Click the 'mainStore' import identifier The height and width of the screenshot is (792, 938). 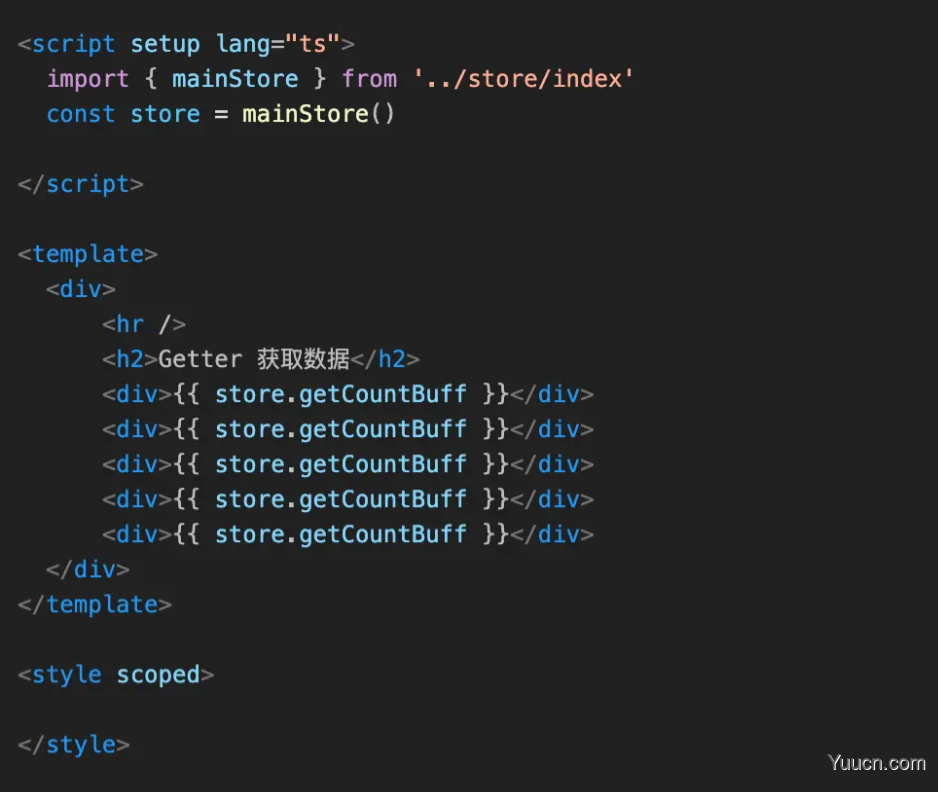pos(235,79)
